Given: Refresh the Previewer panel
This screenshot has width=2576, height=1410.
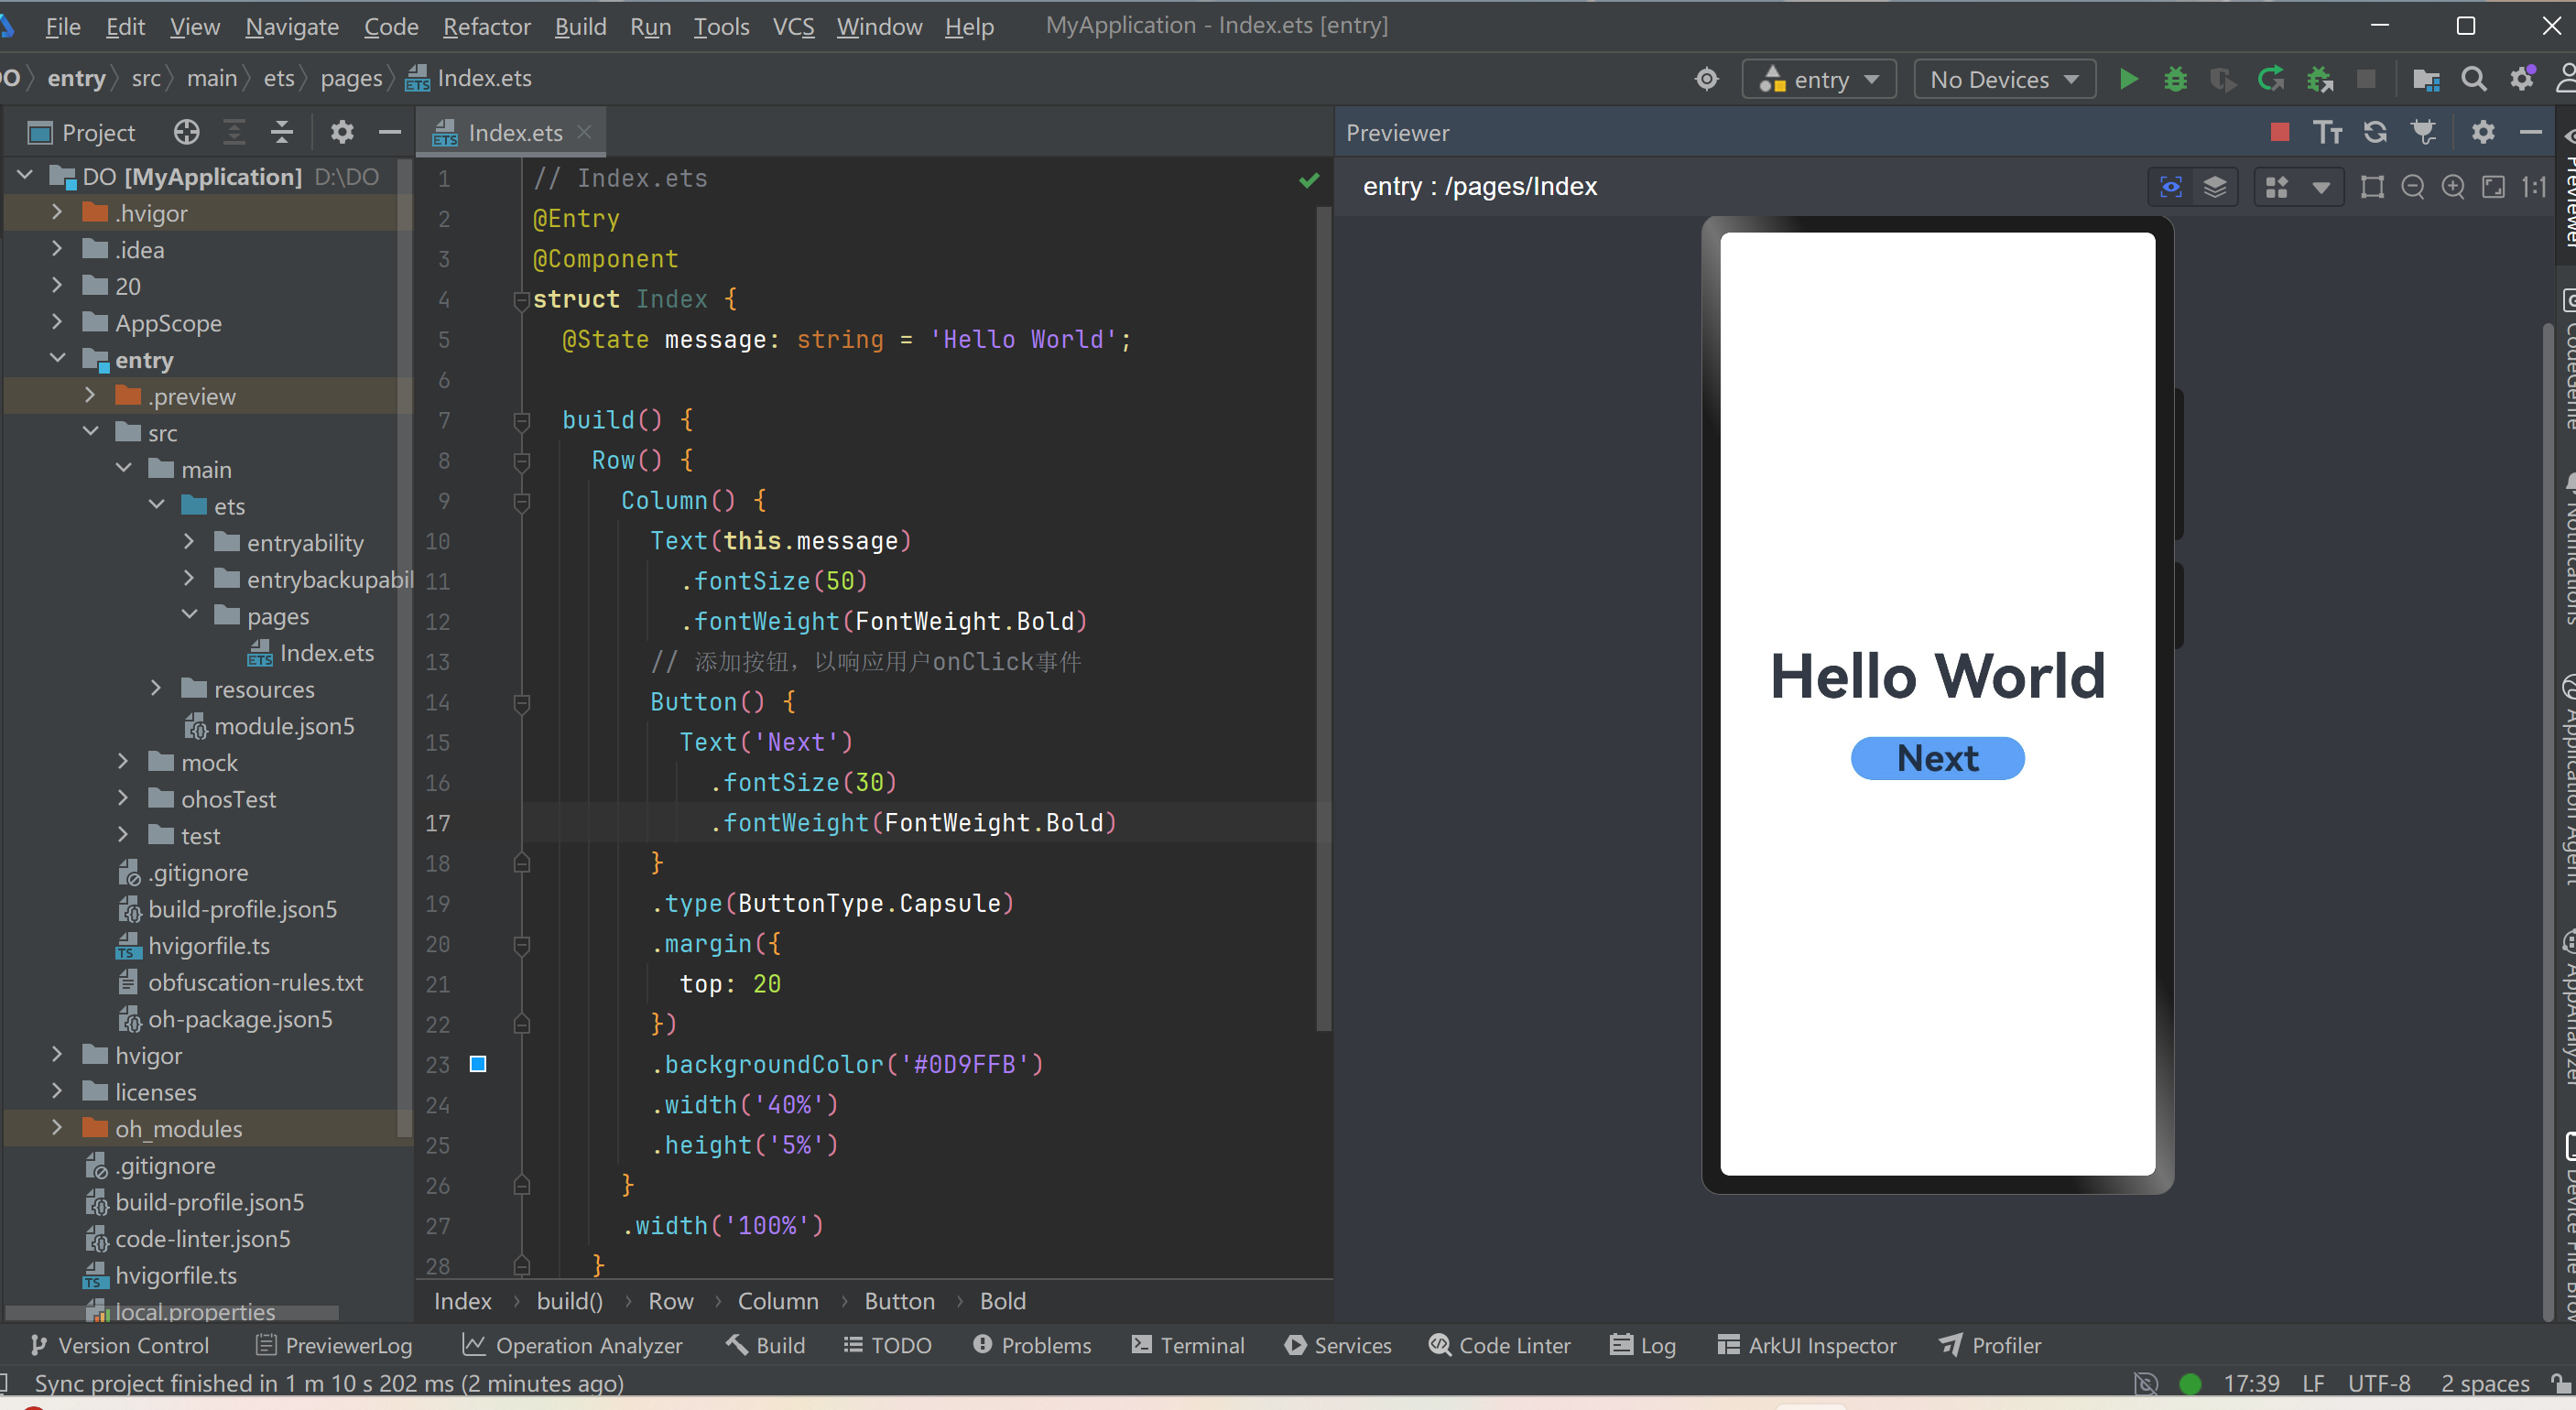Looking at the screenshot, I should coord(2375,132).
